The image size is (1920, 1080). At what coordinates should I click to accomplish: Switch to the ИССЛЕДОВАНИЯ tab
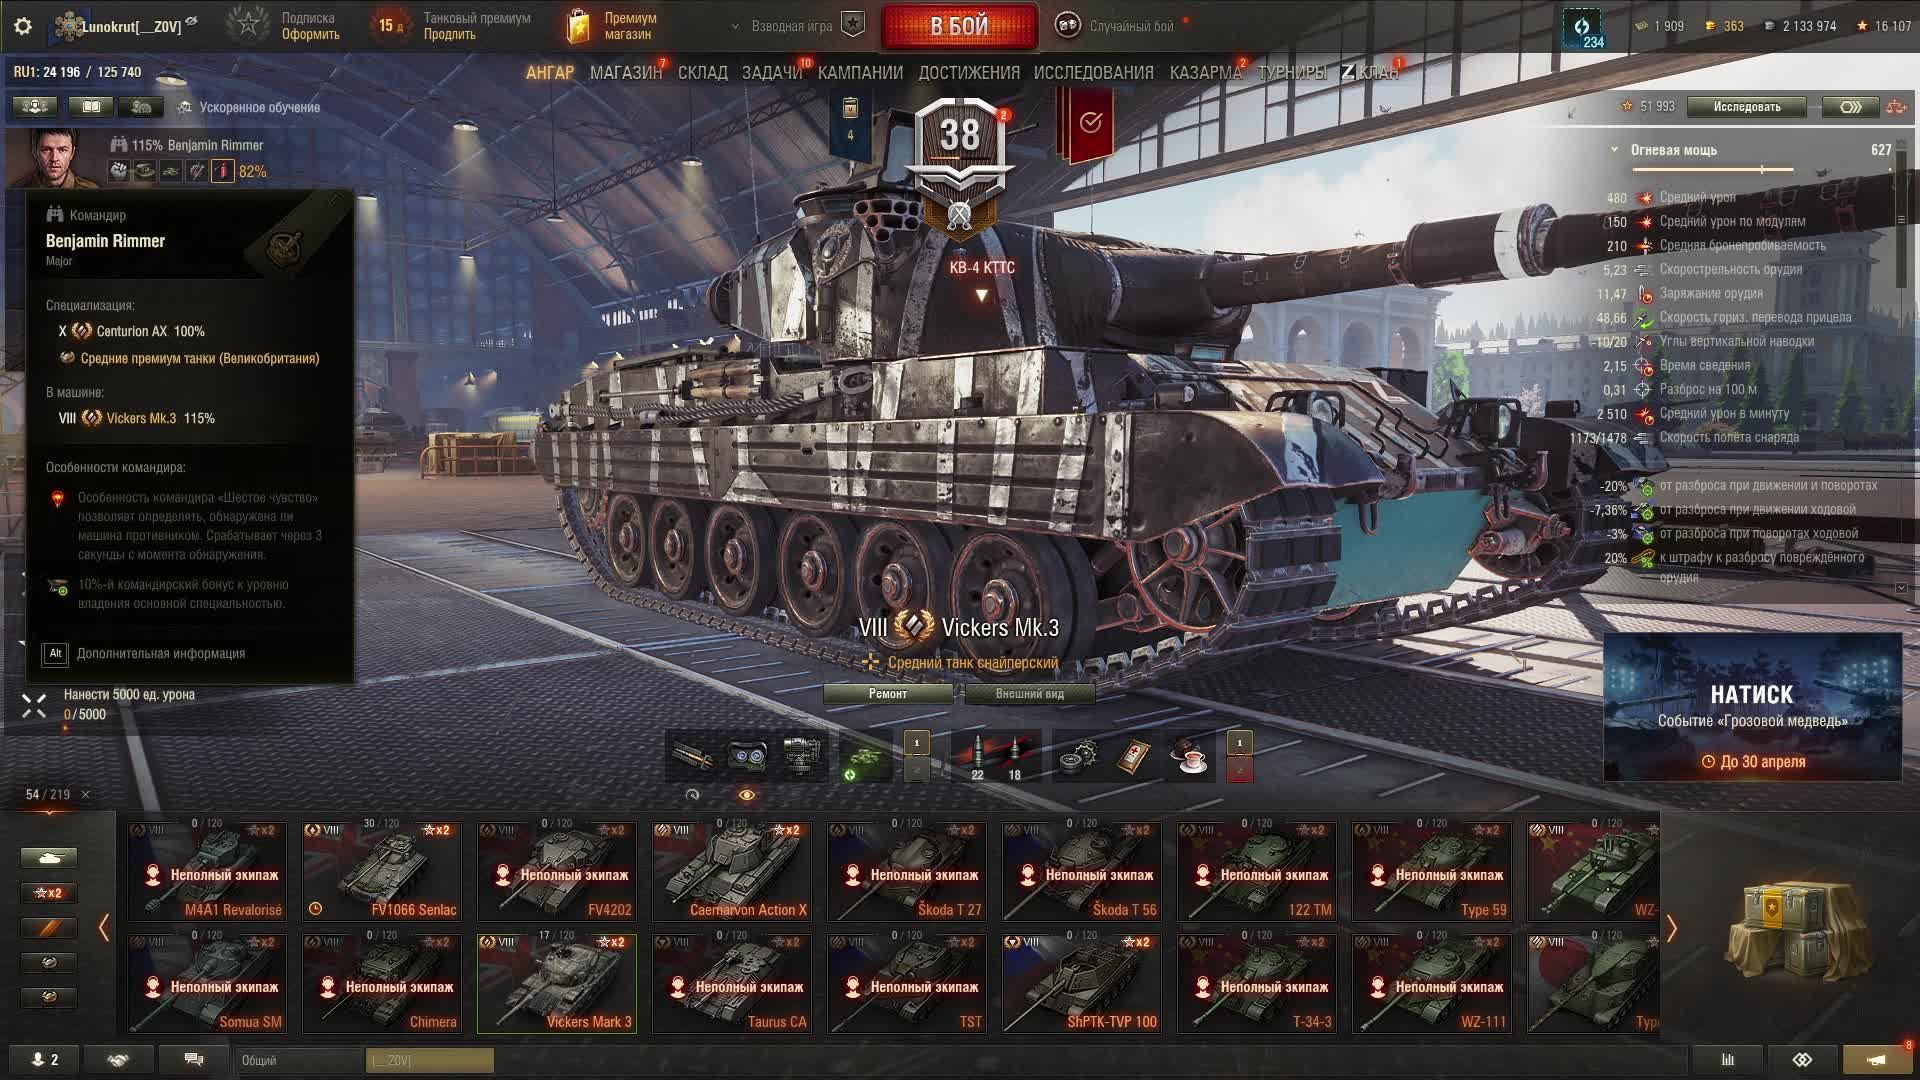pos(1093,73)
